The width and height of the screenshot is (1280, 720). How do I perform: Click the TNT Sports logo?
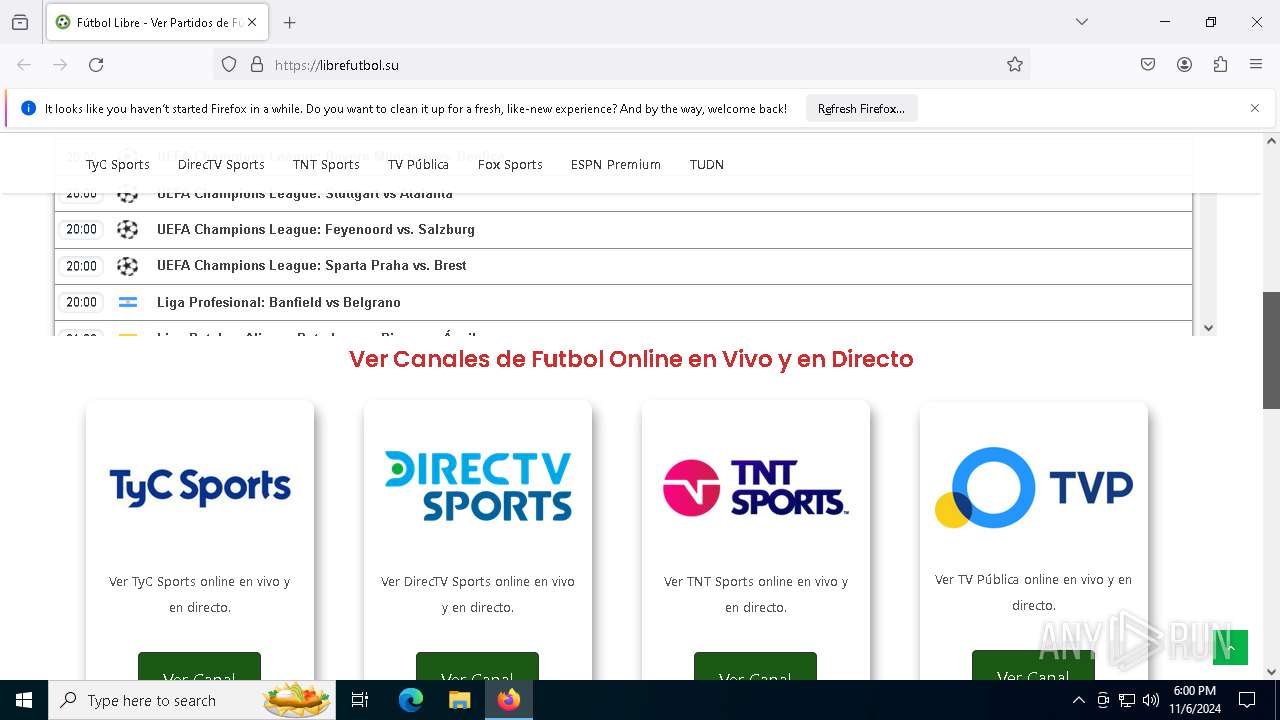point(755,487)
